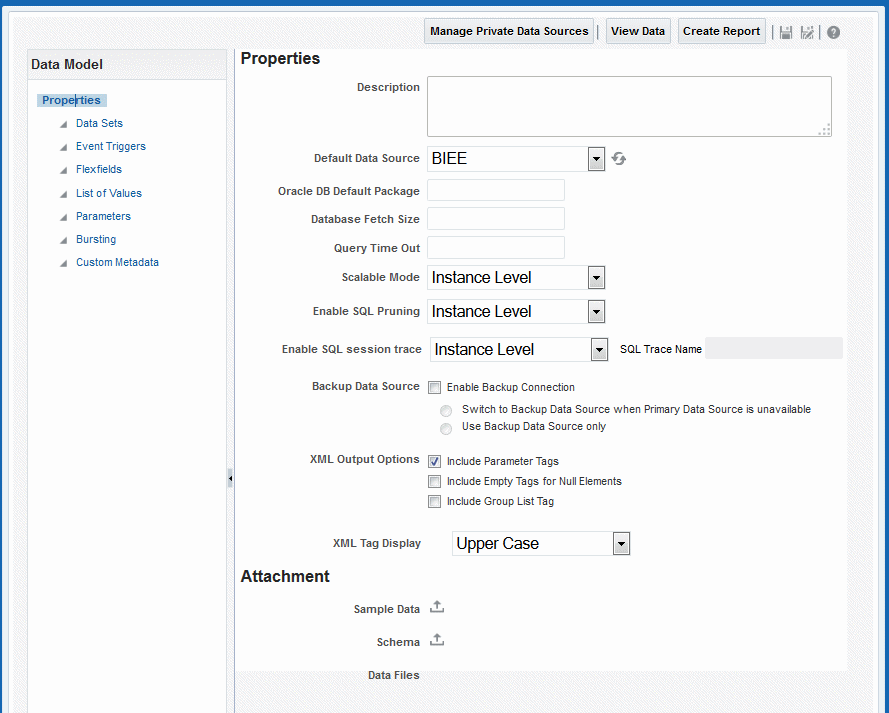Click the Save As toolbar icon
Image resolution: width=889 pixels, height=713 pixels.
tap(807, 31)
